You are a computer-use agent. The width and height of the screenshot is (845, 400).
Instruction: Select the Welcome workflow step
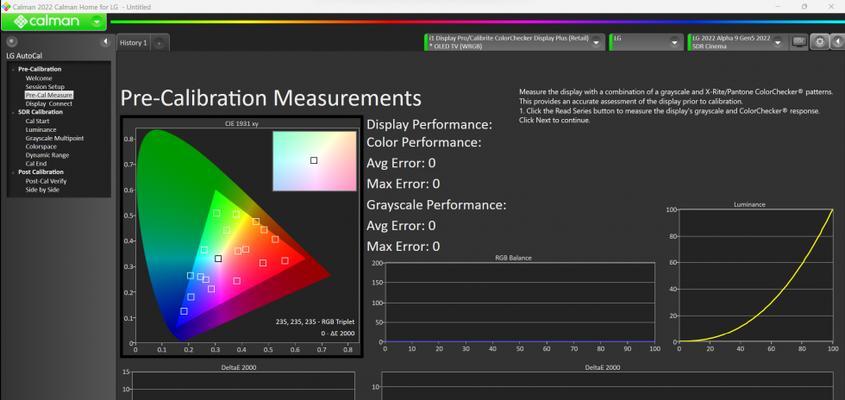[39, 78]
